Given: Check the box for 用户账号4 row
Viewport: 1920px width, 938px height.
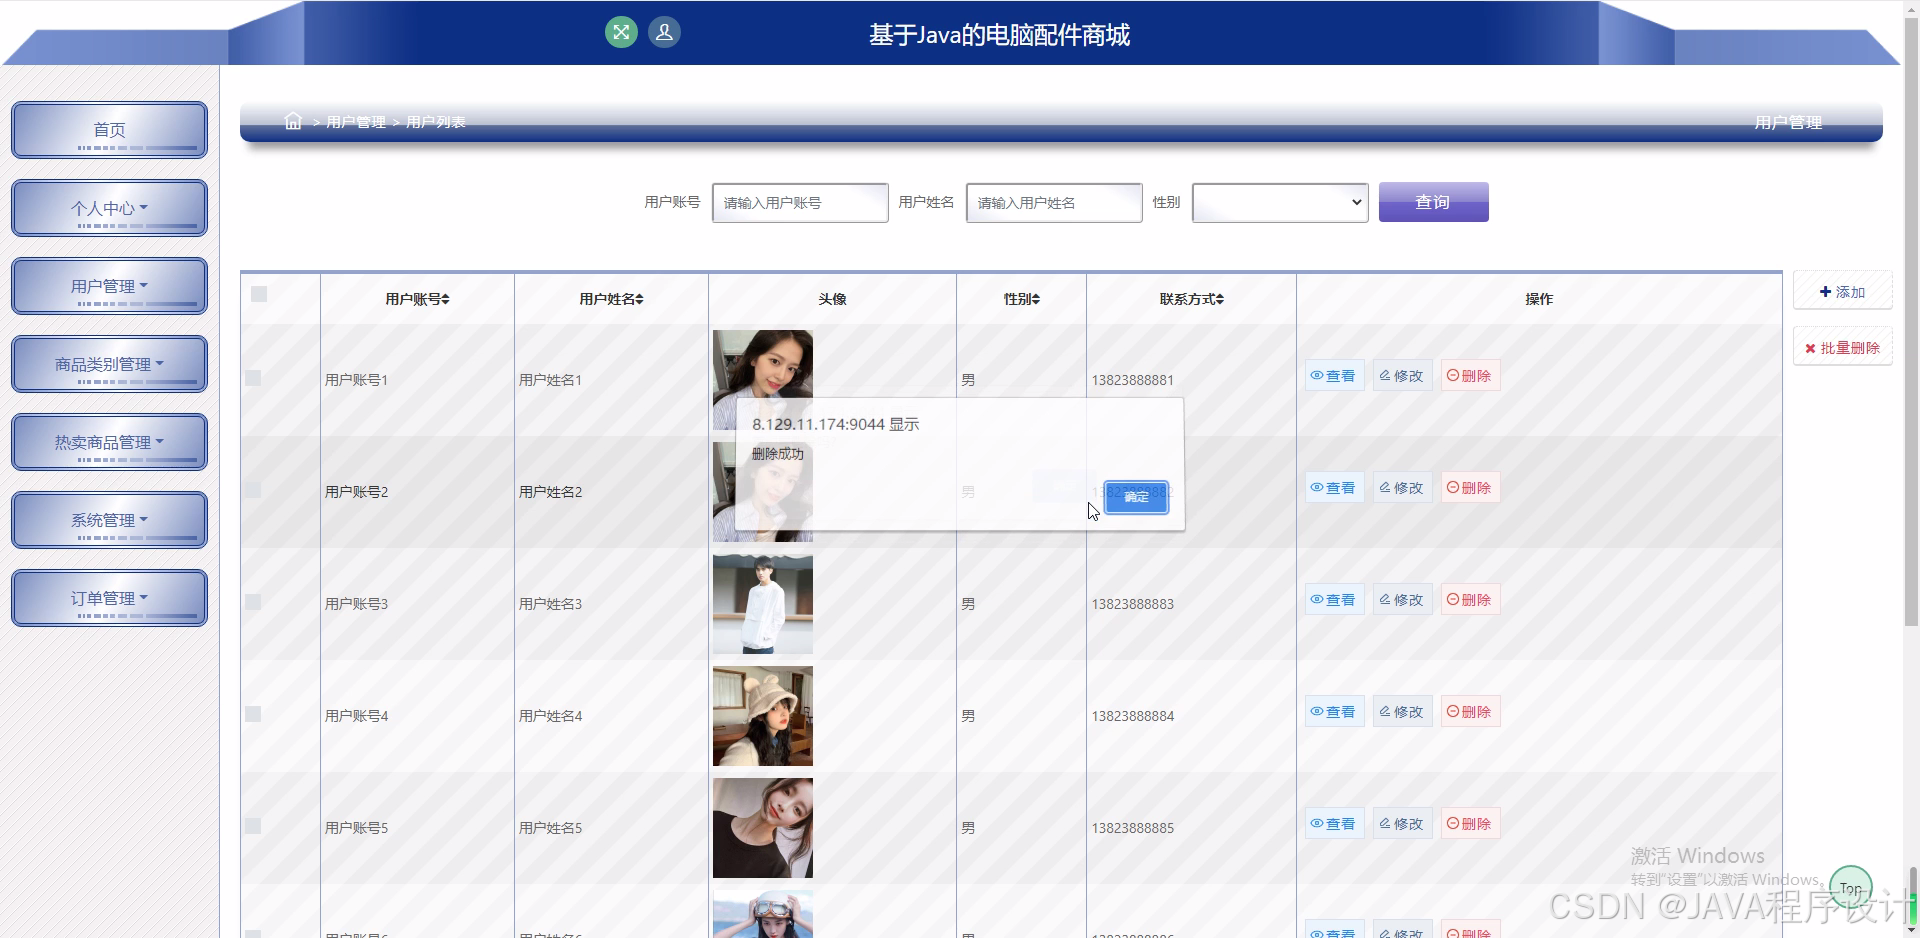Looking at the screenshot, I should [x=253, y=714].
